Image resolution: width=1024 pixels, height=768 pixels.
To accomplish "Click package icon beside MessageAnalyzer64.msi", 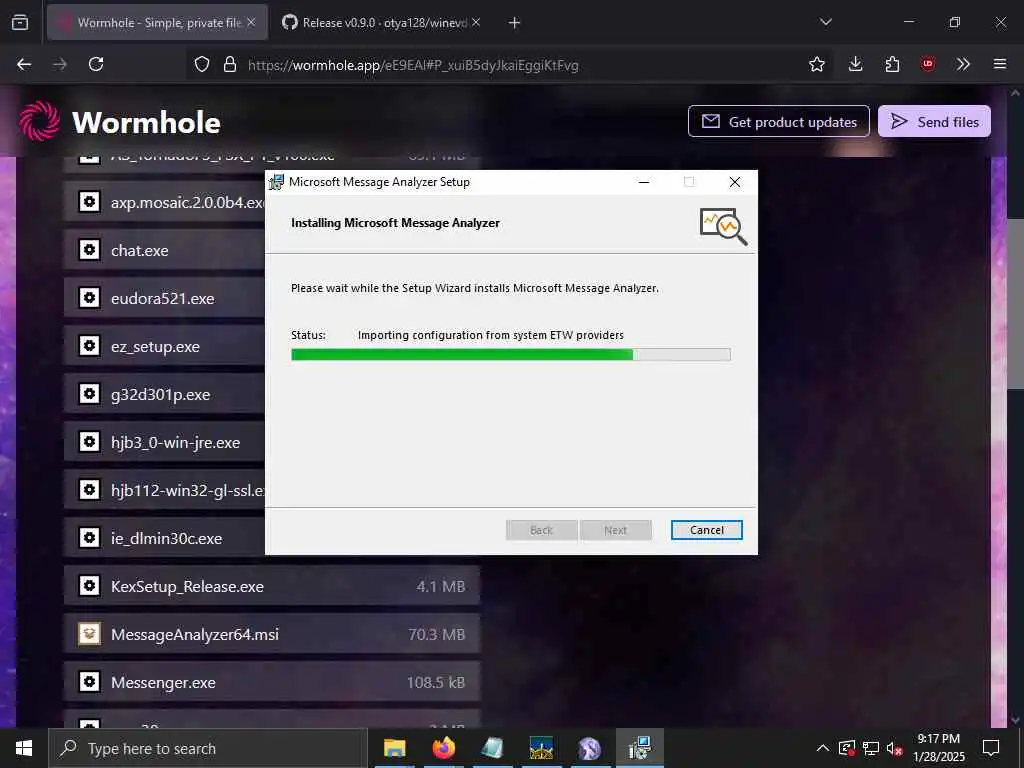I will pos(89,633).
